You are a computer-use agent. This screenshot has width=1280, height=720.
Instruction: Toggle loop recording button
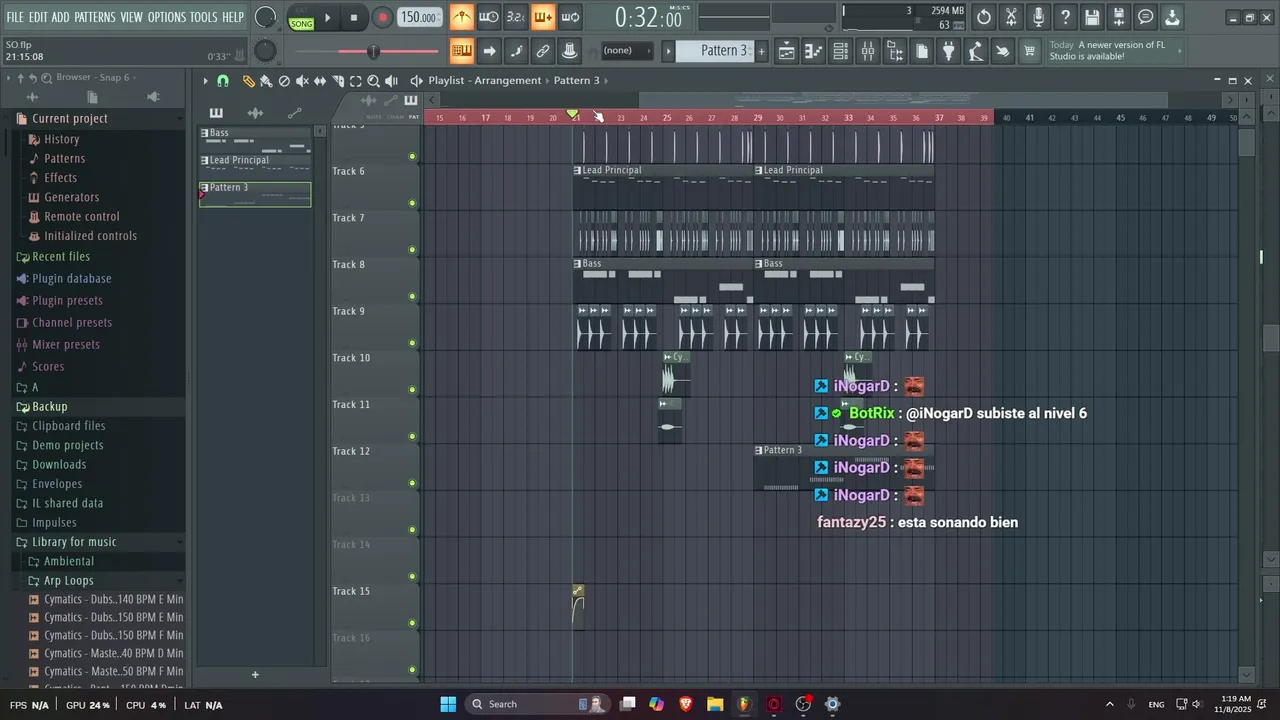click(570, 17)
